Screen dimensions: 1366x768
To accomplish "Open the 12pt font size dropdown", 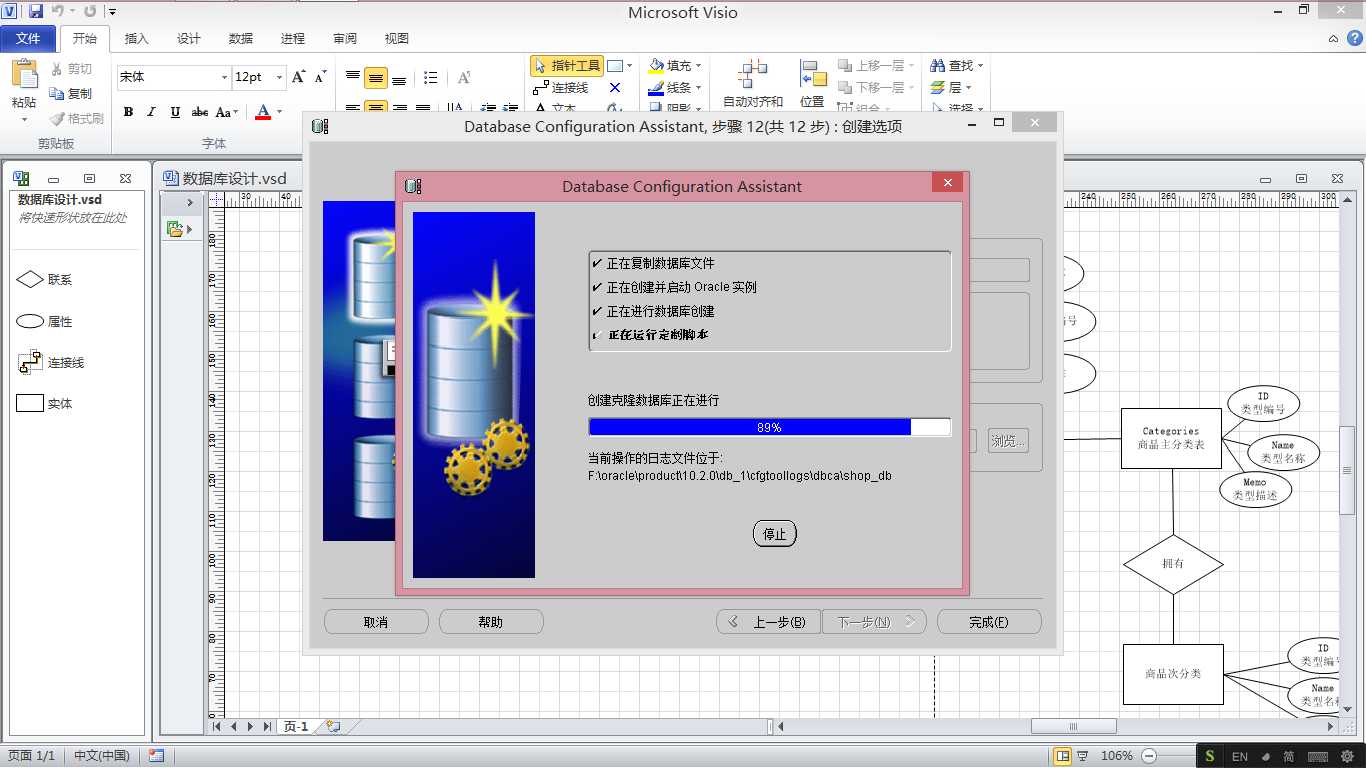I will coord(278,77).
